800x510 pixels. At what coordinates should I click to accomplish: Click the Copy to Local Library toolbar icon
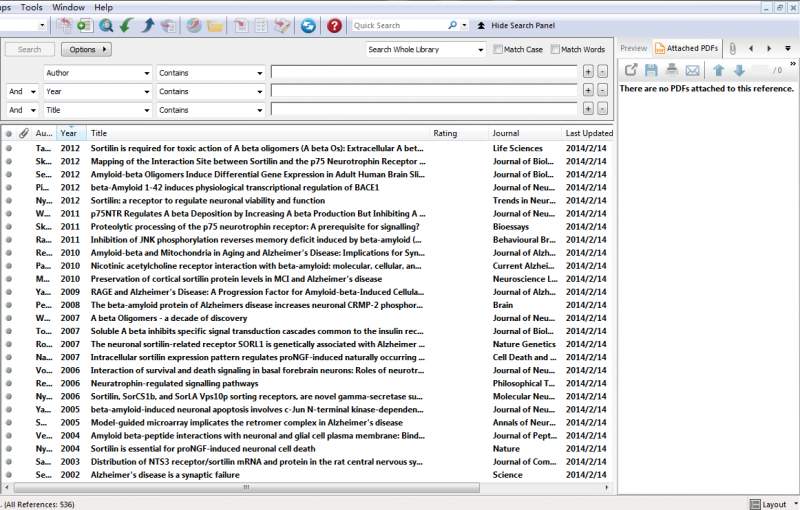tap(65, 25)
